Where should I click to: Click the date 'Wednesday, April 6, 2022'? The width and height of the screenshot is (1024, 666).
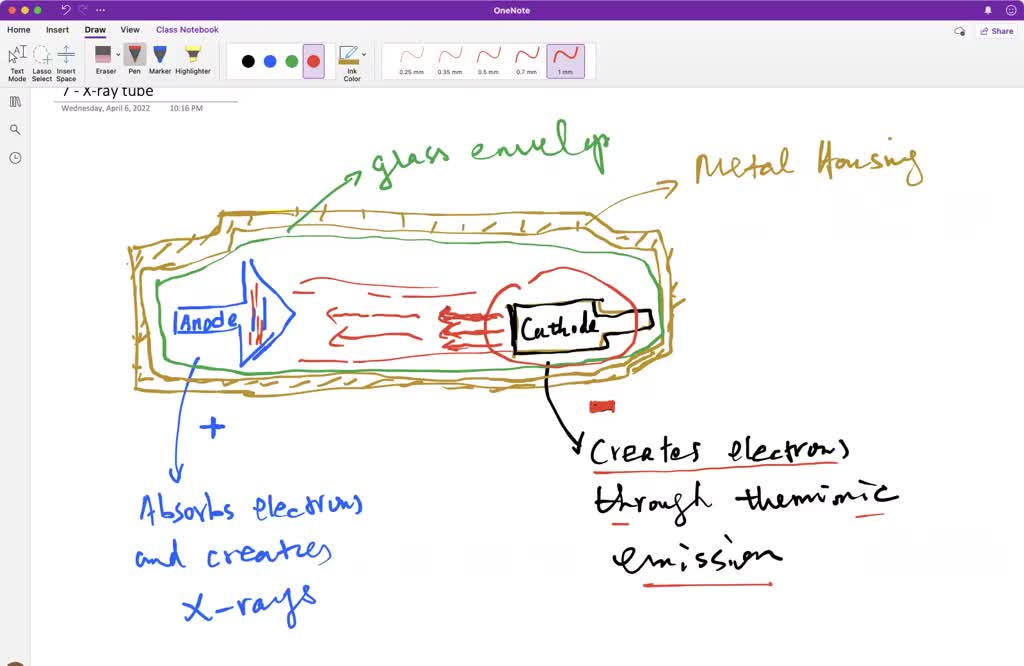click(x=106, y=108)
